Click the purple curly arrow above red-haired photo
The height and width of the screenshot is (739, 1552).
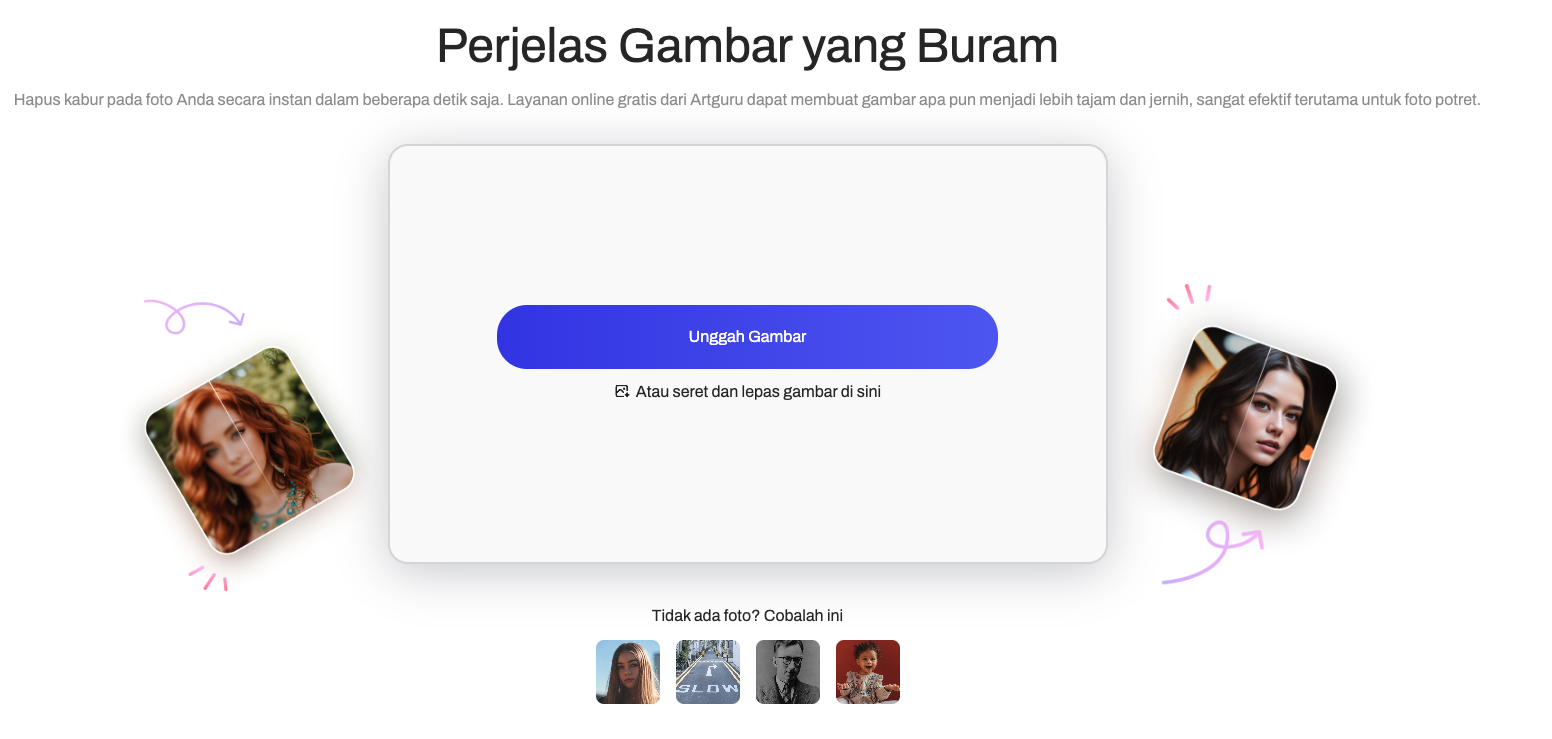pyautogui.click(x=192, y=314)
